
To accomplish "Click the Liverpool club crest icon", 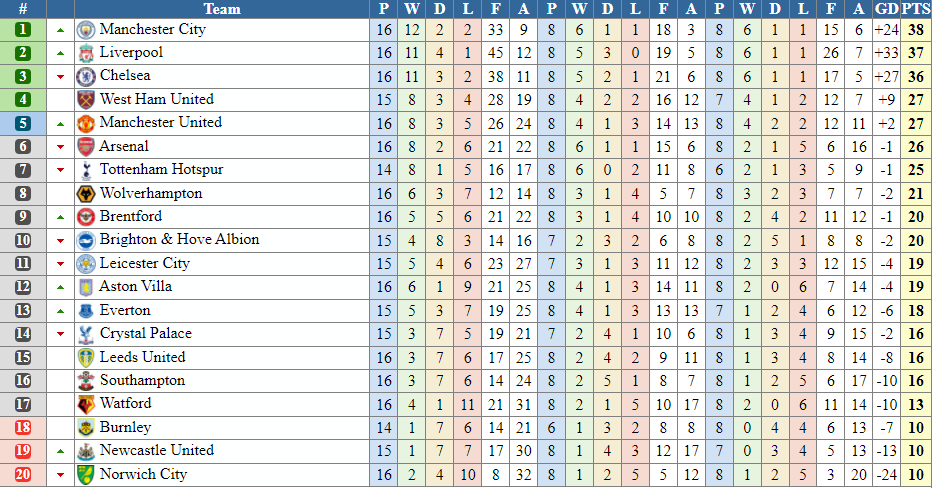I will pyautogui.click(x=86, y=53).
